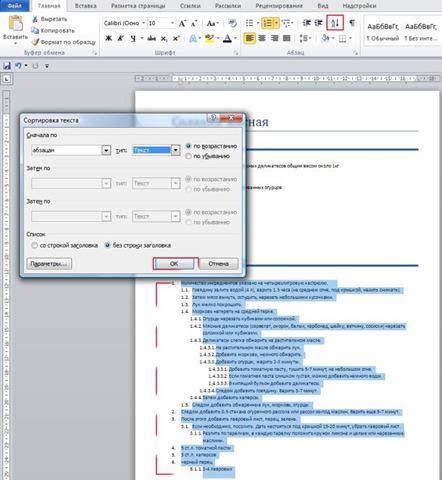Select first 'по убыванию' radio button

189,156
